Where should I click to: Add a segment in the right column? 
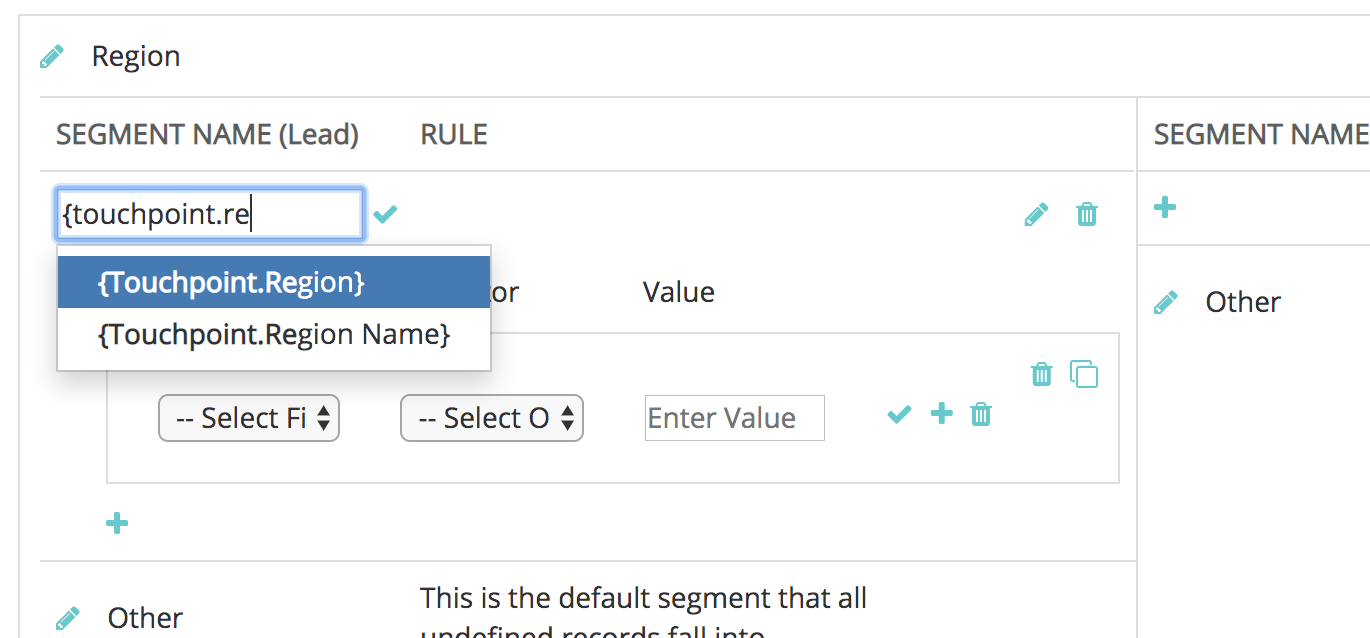coord(1165,208)
